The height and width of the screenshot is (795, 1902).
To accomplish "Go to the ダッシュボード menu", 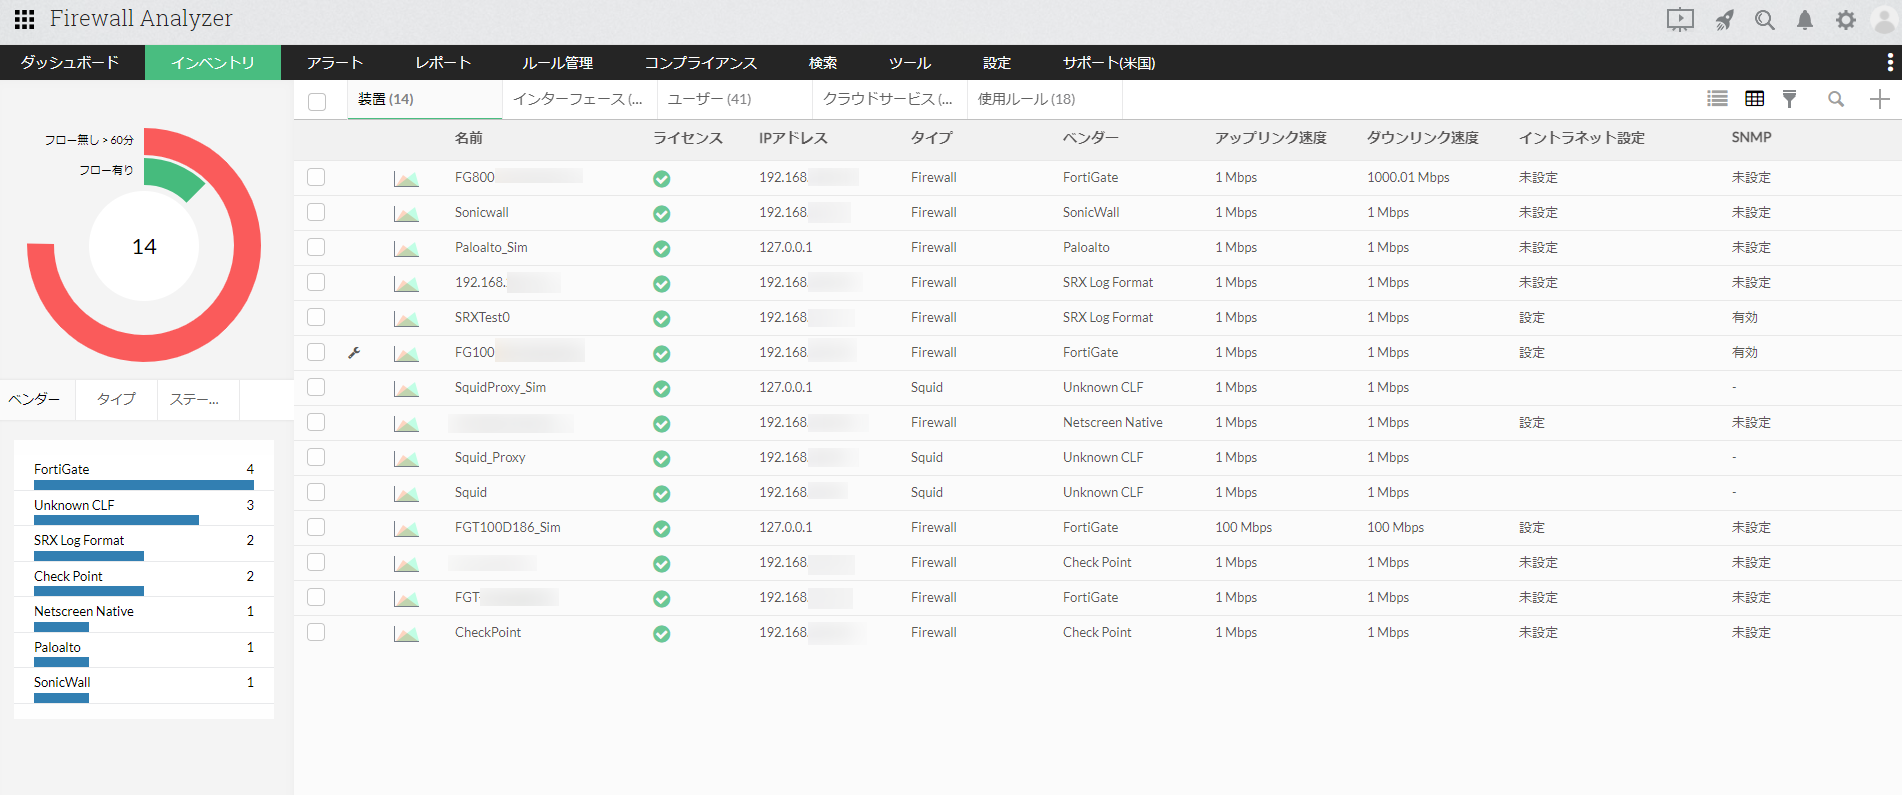I will (70, 62).
